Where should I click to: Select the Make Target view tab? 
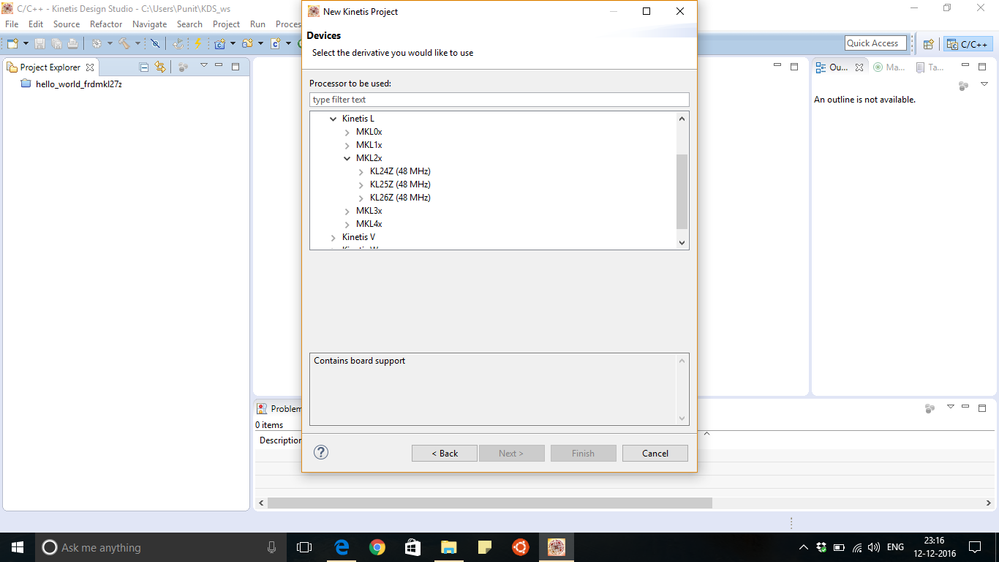[889, 67]
